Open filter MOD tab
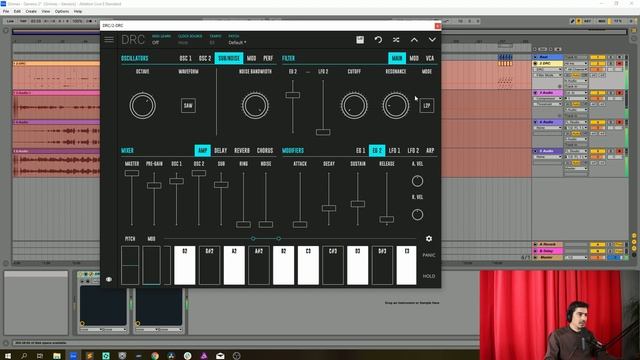This screenshot has width=640, height=360. pos(414,58)
